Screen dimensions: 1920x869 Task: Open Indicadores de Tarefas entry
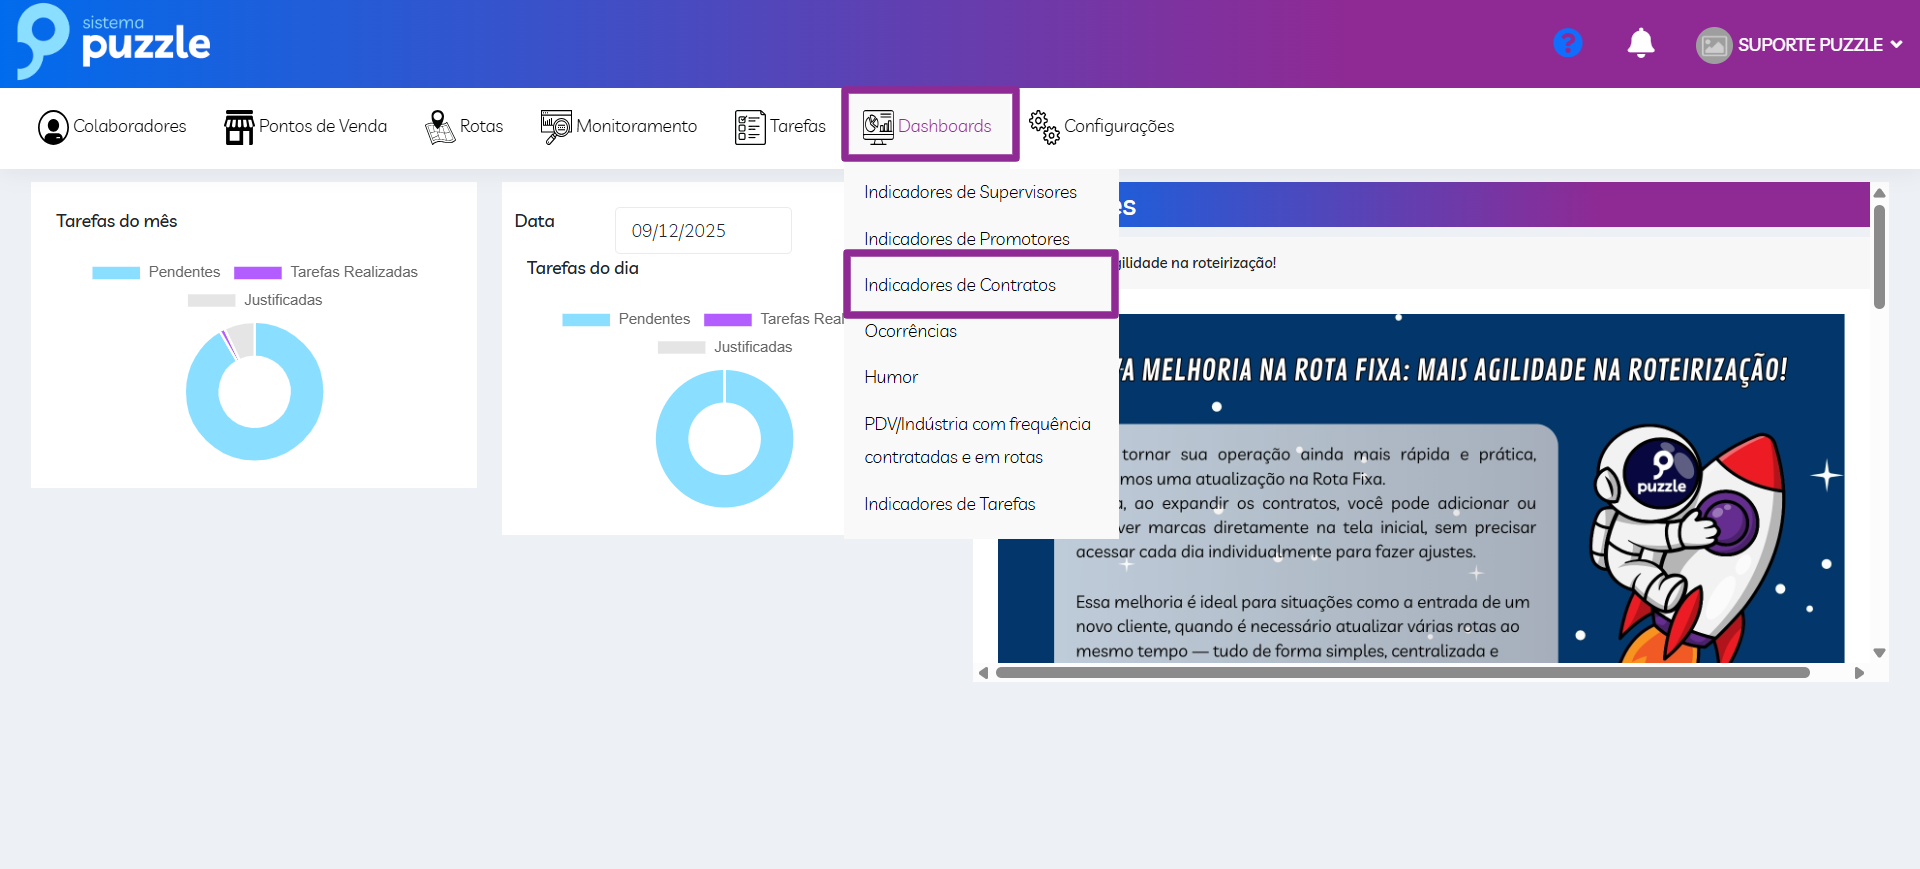pos(949,504)
